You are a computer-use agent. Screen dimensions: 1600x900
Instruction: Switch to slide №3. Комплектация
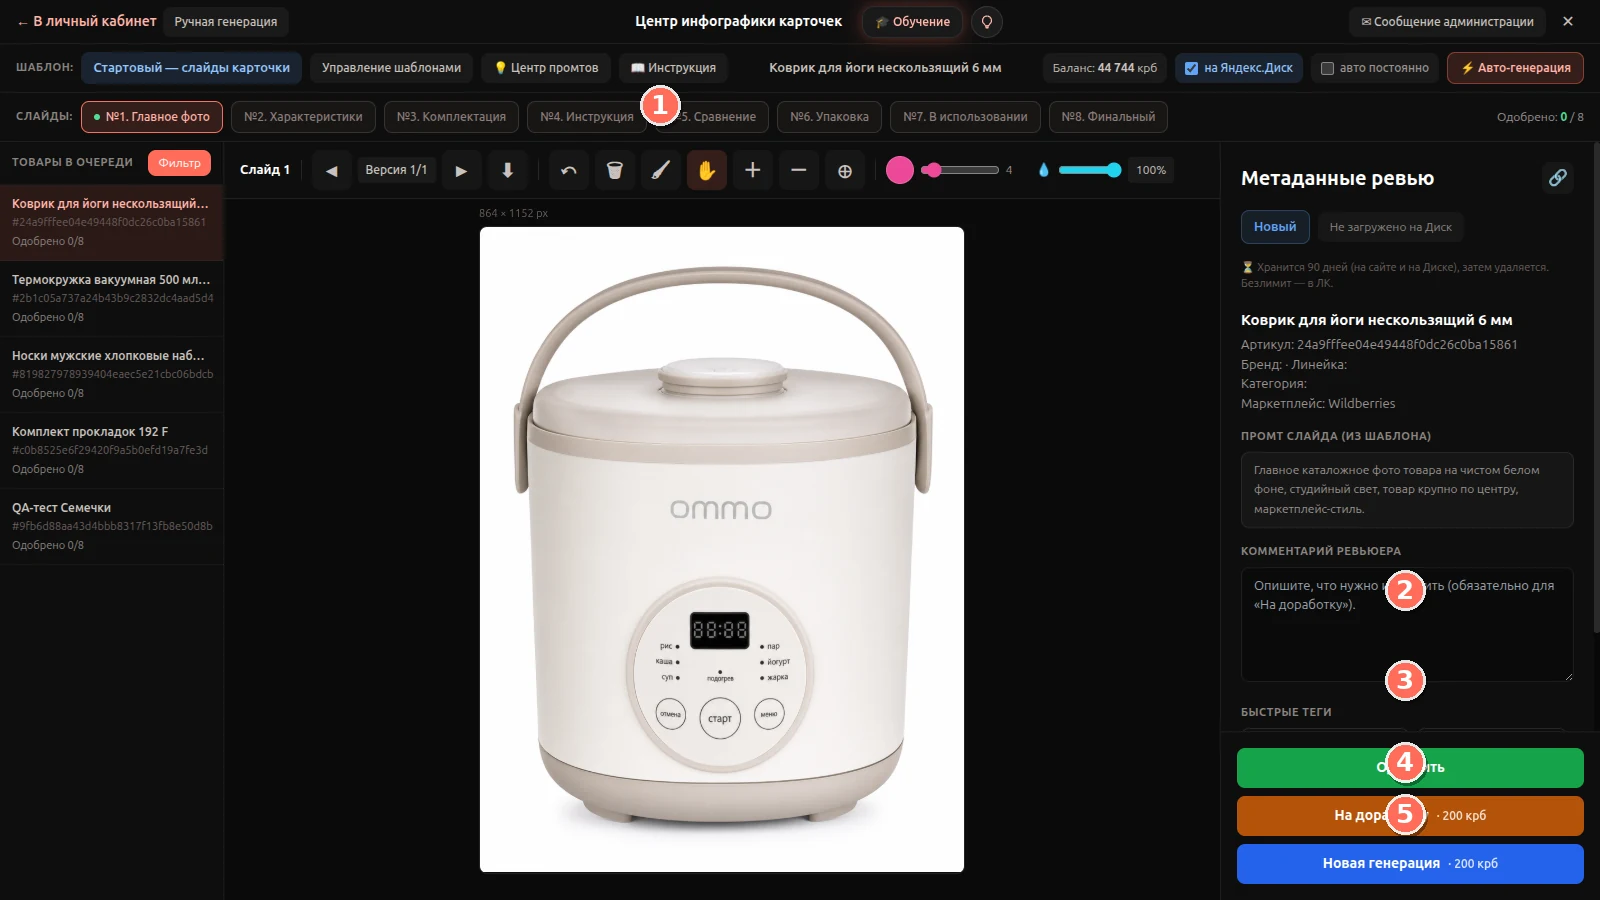tap(451, 117)
